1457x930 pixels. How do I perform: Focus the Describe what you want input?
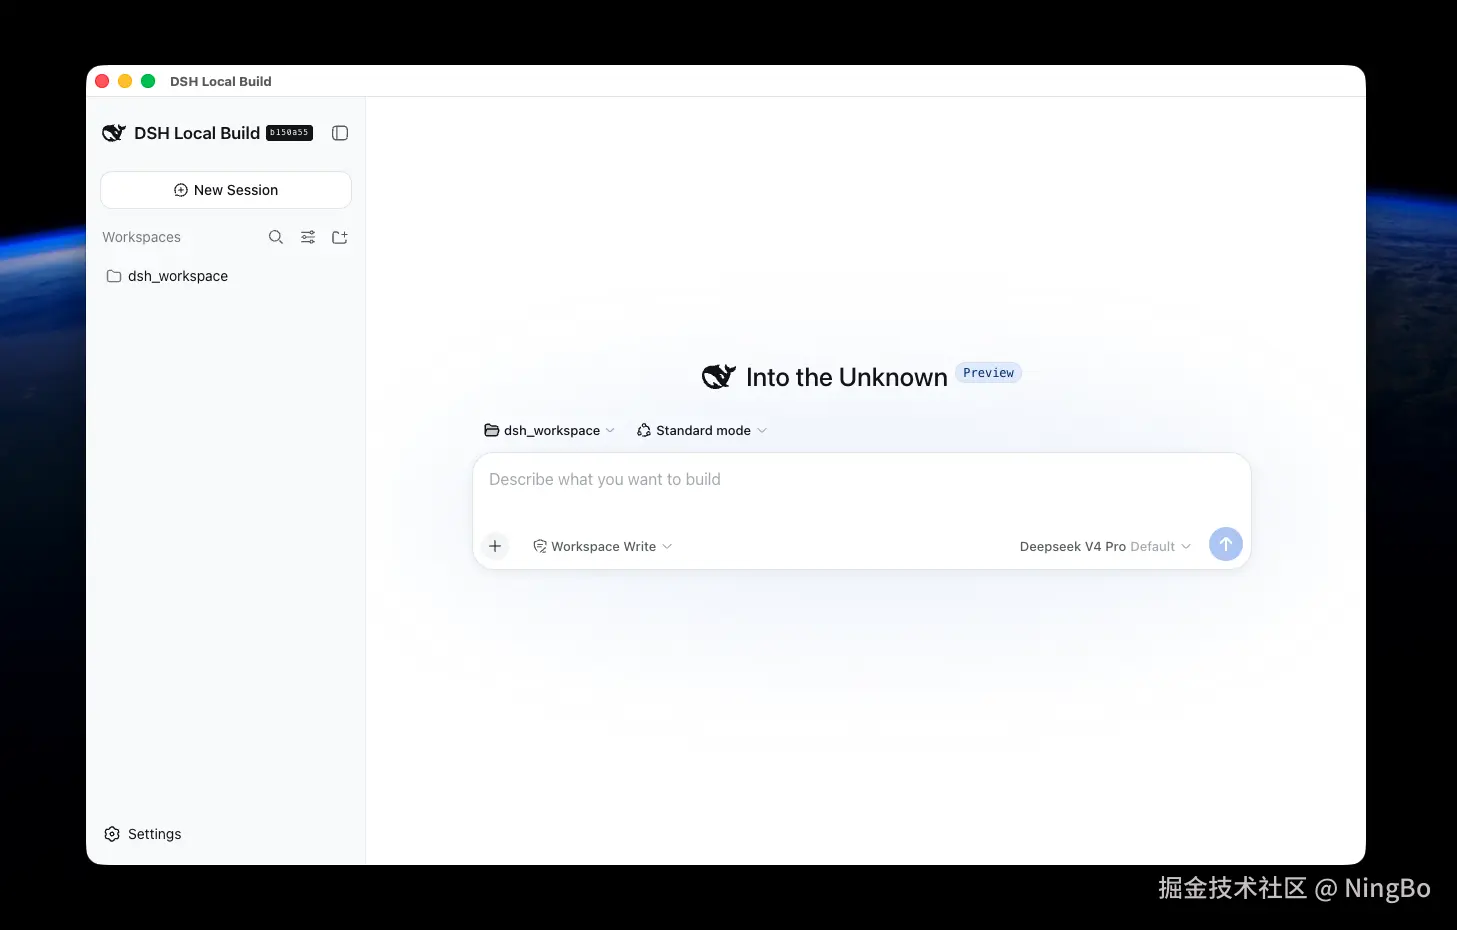point(861,480)
